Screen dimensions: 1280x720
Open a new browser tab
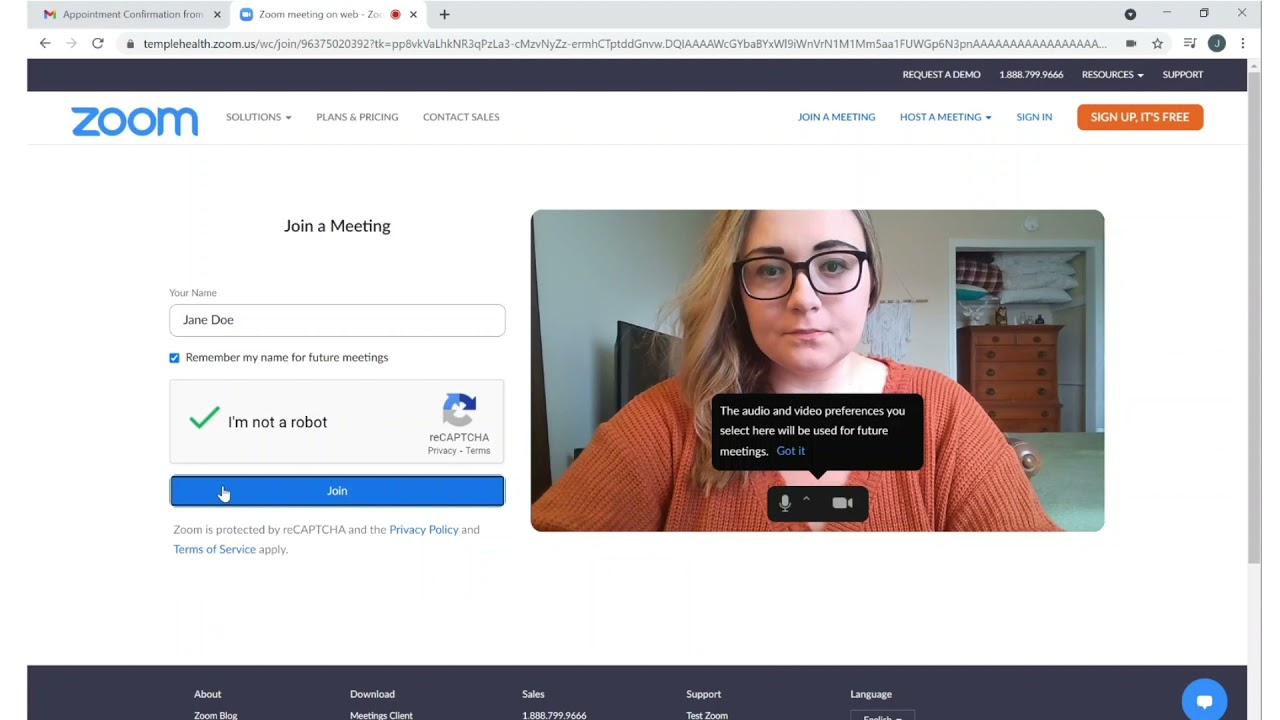tap(444, 14)
